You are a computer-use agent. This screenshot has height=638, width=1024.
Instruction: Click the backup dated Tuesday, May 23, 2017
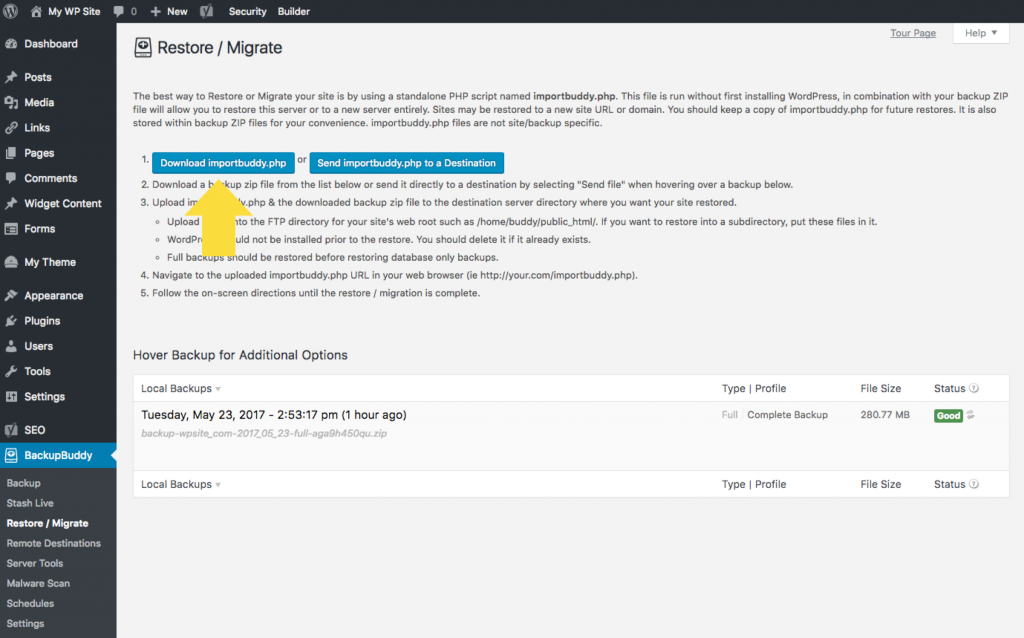click(274, 415)
